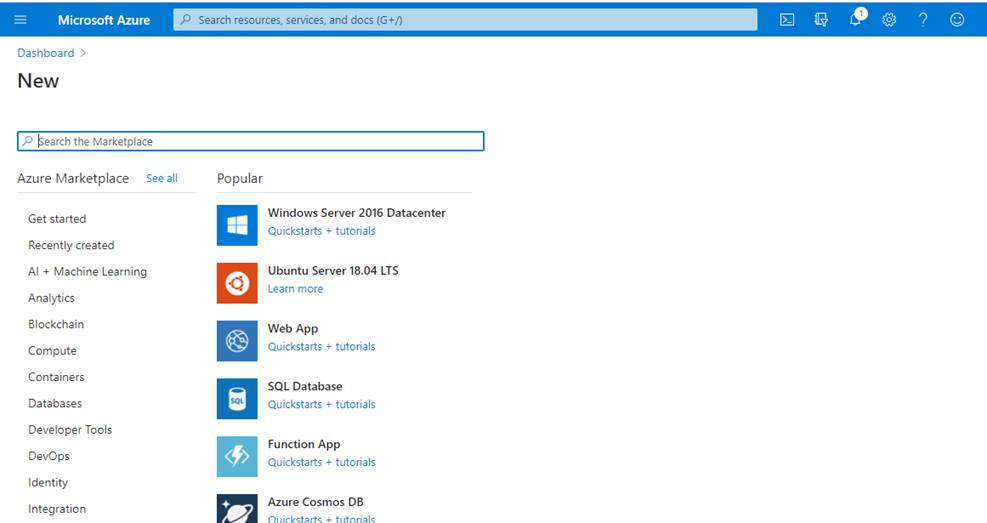Screen dimensions: 987x523
Task: Click the Microsoft Azure logo text
Action: coord(104,20)
